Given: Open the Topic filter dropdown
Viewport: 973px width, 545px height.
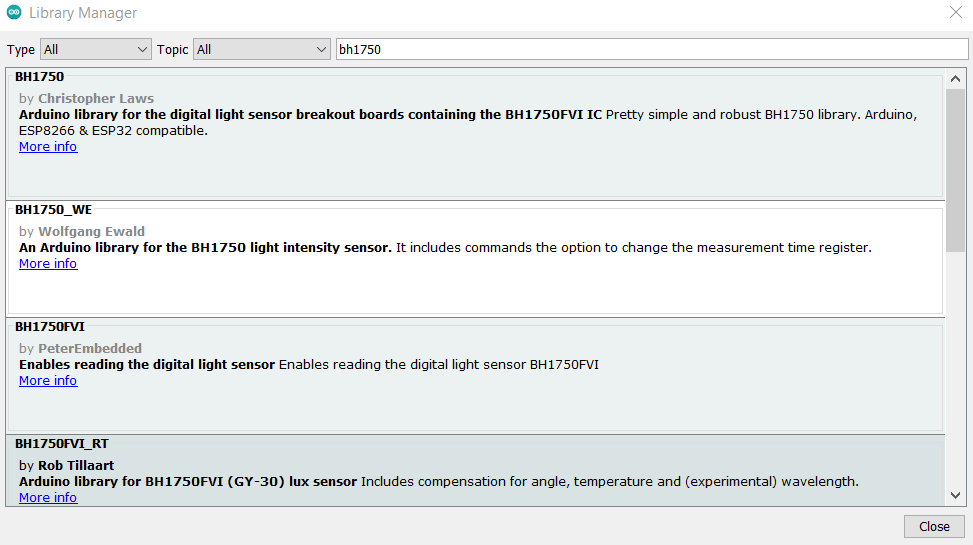Looking at the screenshot, I should 261,50.
